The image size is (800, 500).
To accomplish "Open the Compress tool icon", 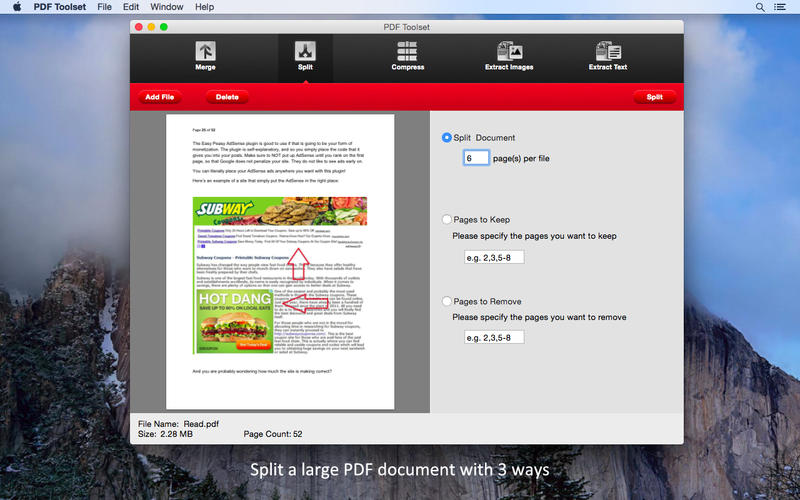I will point(407,51).
